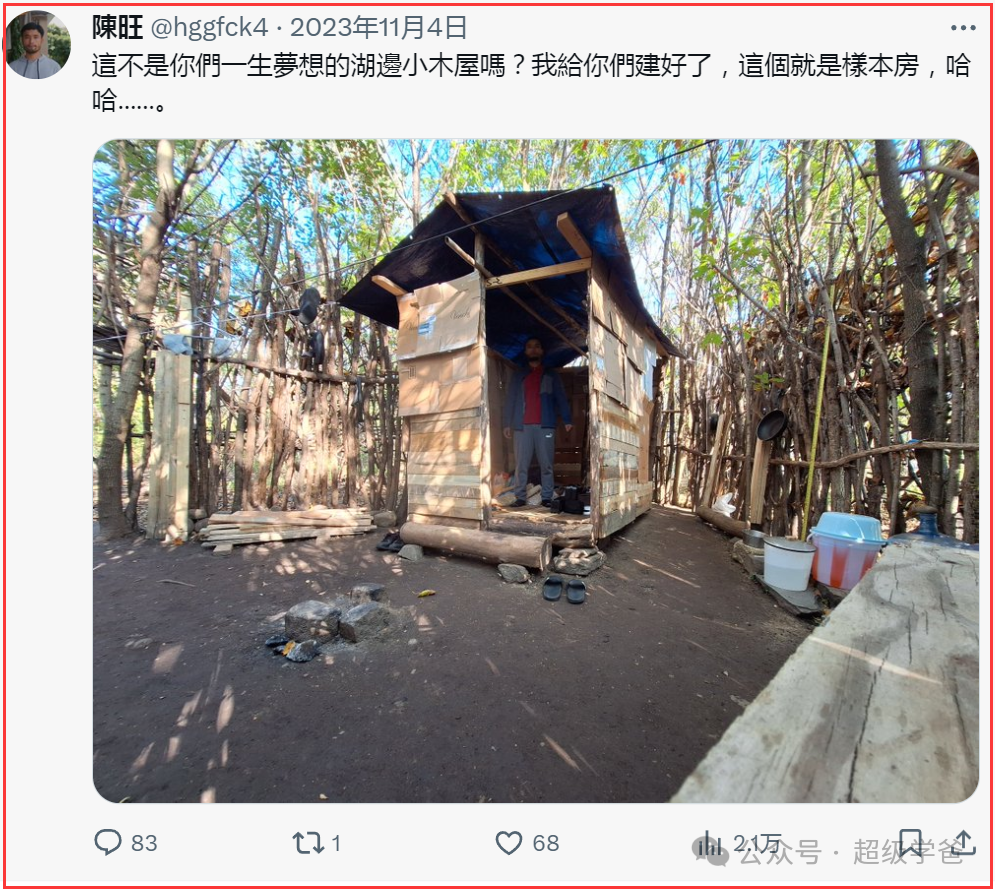Click the retweet arrows icon
This screenshot has width=995, height=892.
[x=308, y=843]
